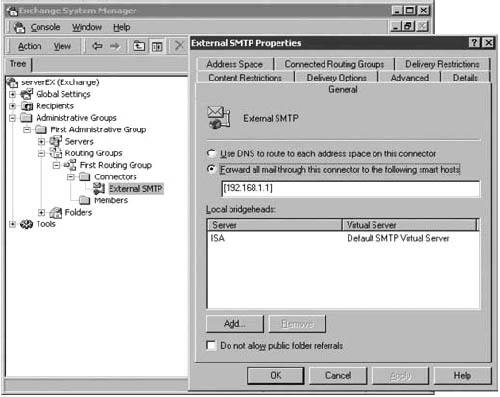Image resolution: width=500 pixels, height=397 pixels.
Task: Collapse the First Administrative Group node
Action: pos(27,129)
